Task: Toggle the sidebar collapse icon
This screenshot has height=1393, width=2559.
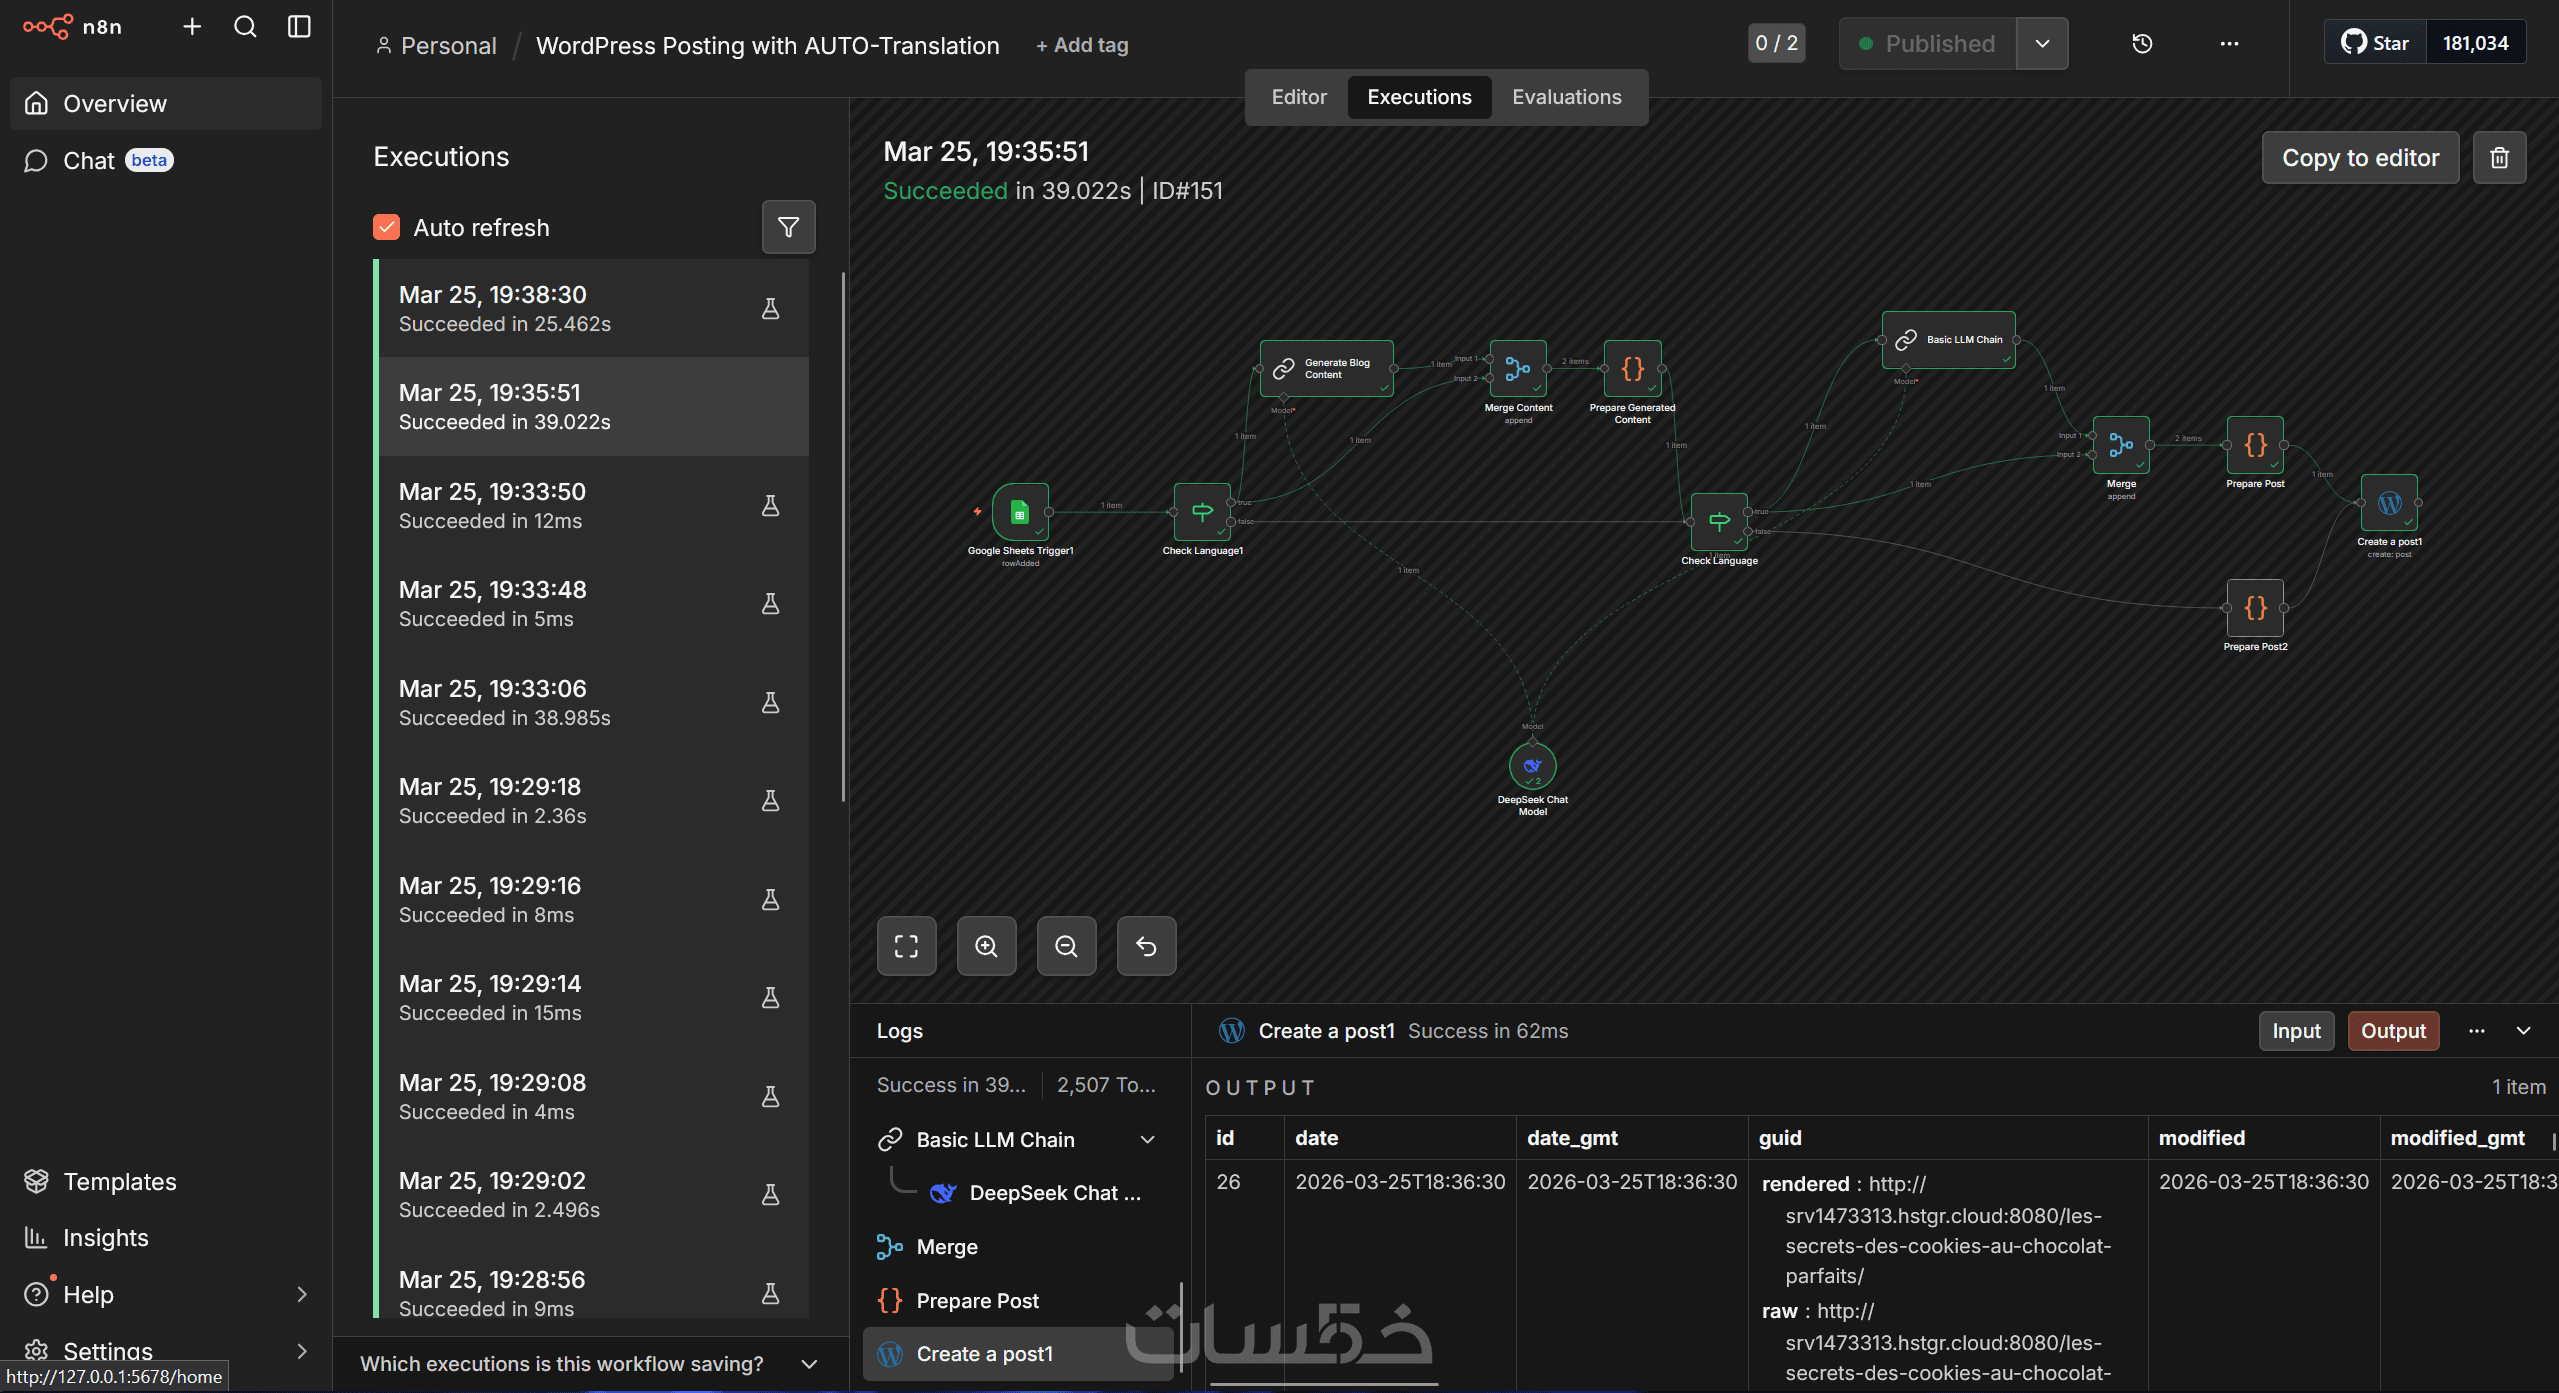Action: pyautogui.click(x=299, y=27)
